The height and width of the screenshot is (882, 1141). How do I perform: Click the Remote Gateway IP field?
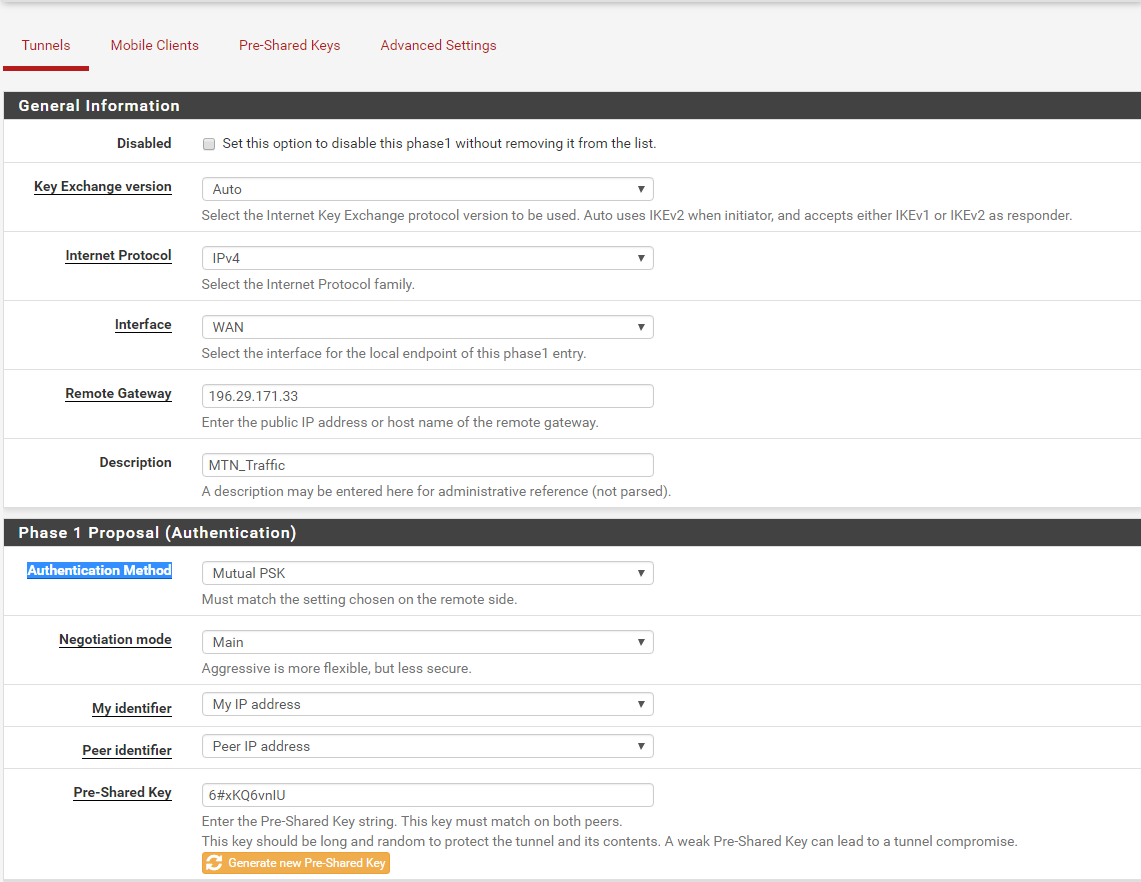[x=427, y=397]
